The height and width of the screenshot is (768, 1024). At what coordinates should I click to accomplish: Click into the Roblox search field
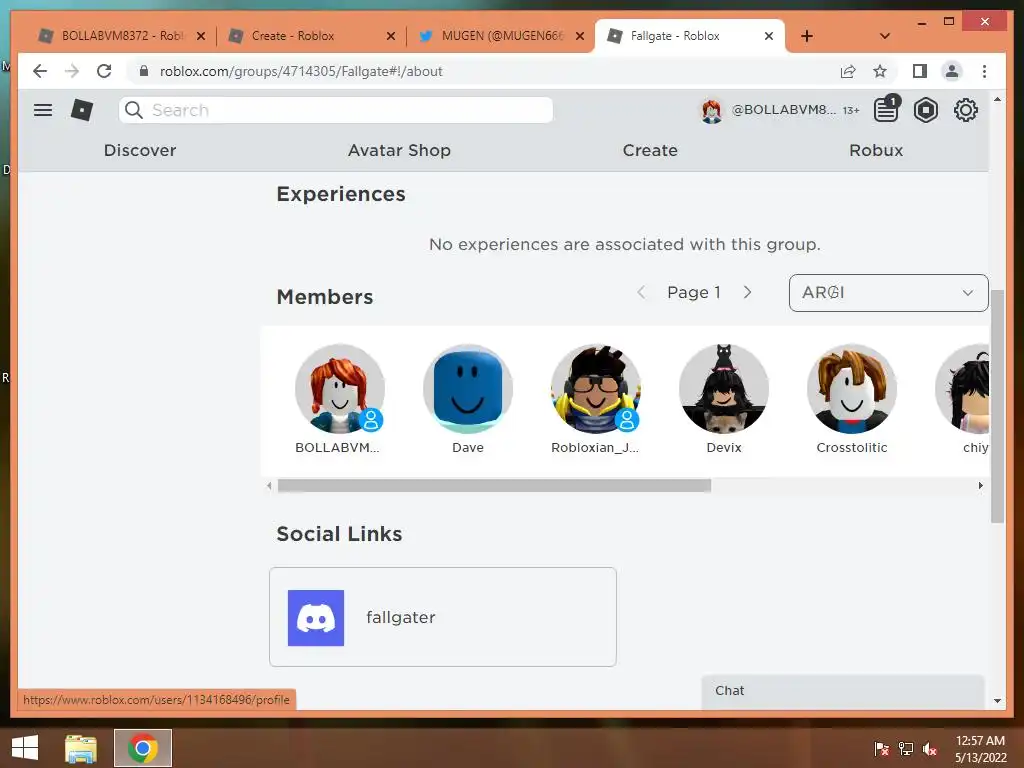point(336,110)
